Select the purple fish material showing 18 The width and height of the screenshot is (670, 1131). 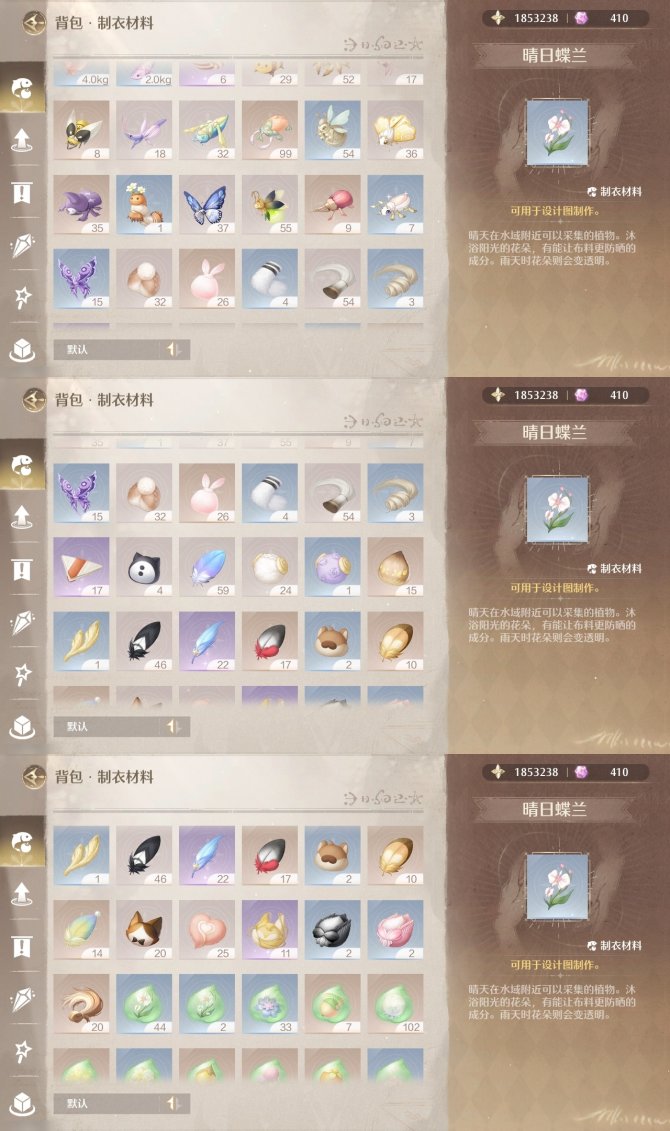pos(144,131)
